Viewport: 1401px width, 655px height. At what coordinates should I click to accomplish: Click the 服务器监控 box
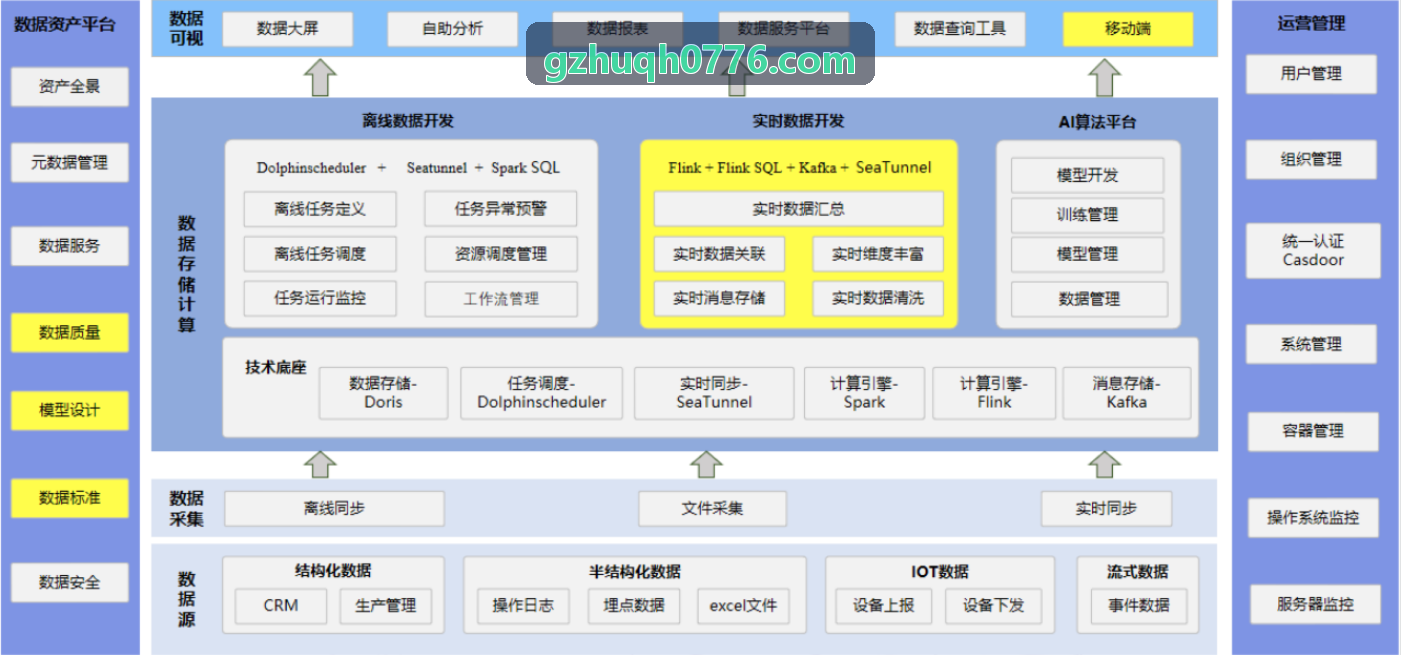(x=1315, y=605)
